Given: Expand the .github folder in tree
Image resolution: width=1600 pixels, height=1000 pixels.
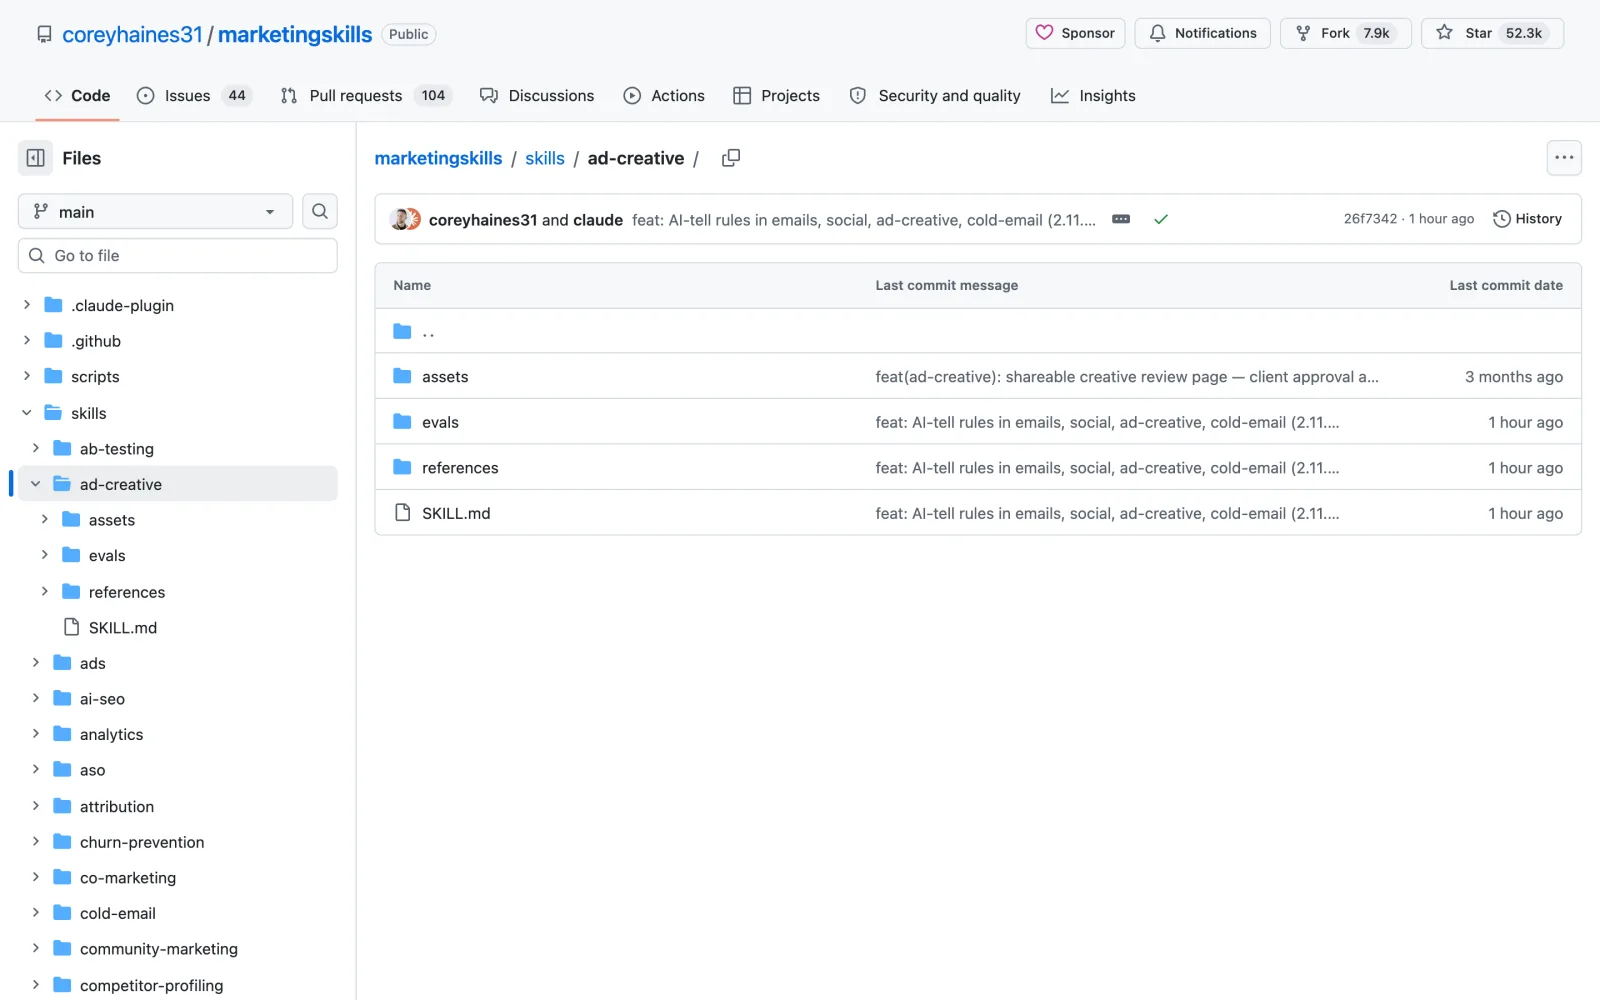Looking at the screenshot, I should [27, 341].
